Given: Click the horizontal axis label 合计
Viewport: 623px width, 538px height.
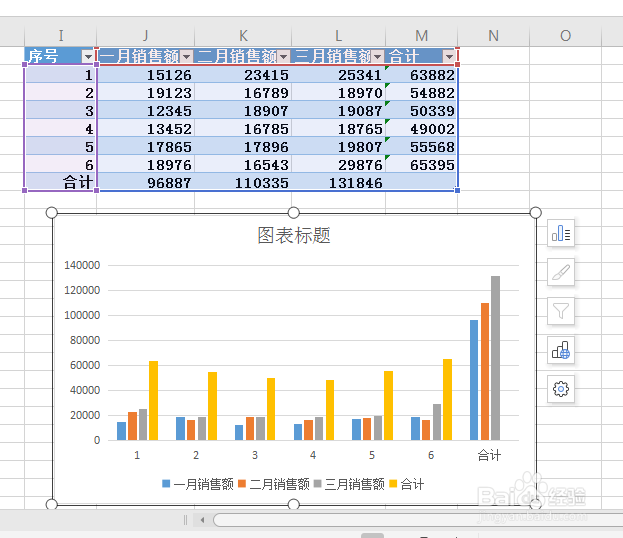Looking at the screenshot, I should coord(489,455).
